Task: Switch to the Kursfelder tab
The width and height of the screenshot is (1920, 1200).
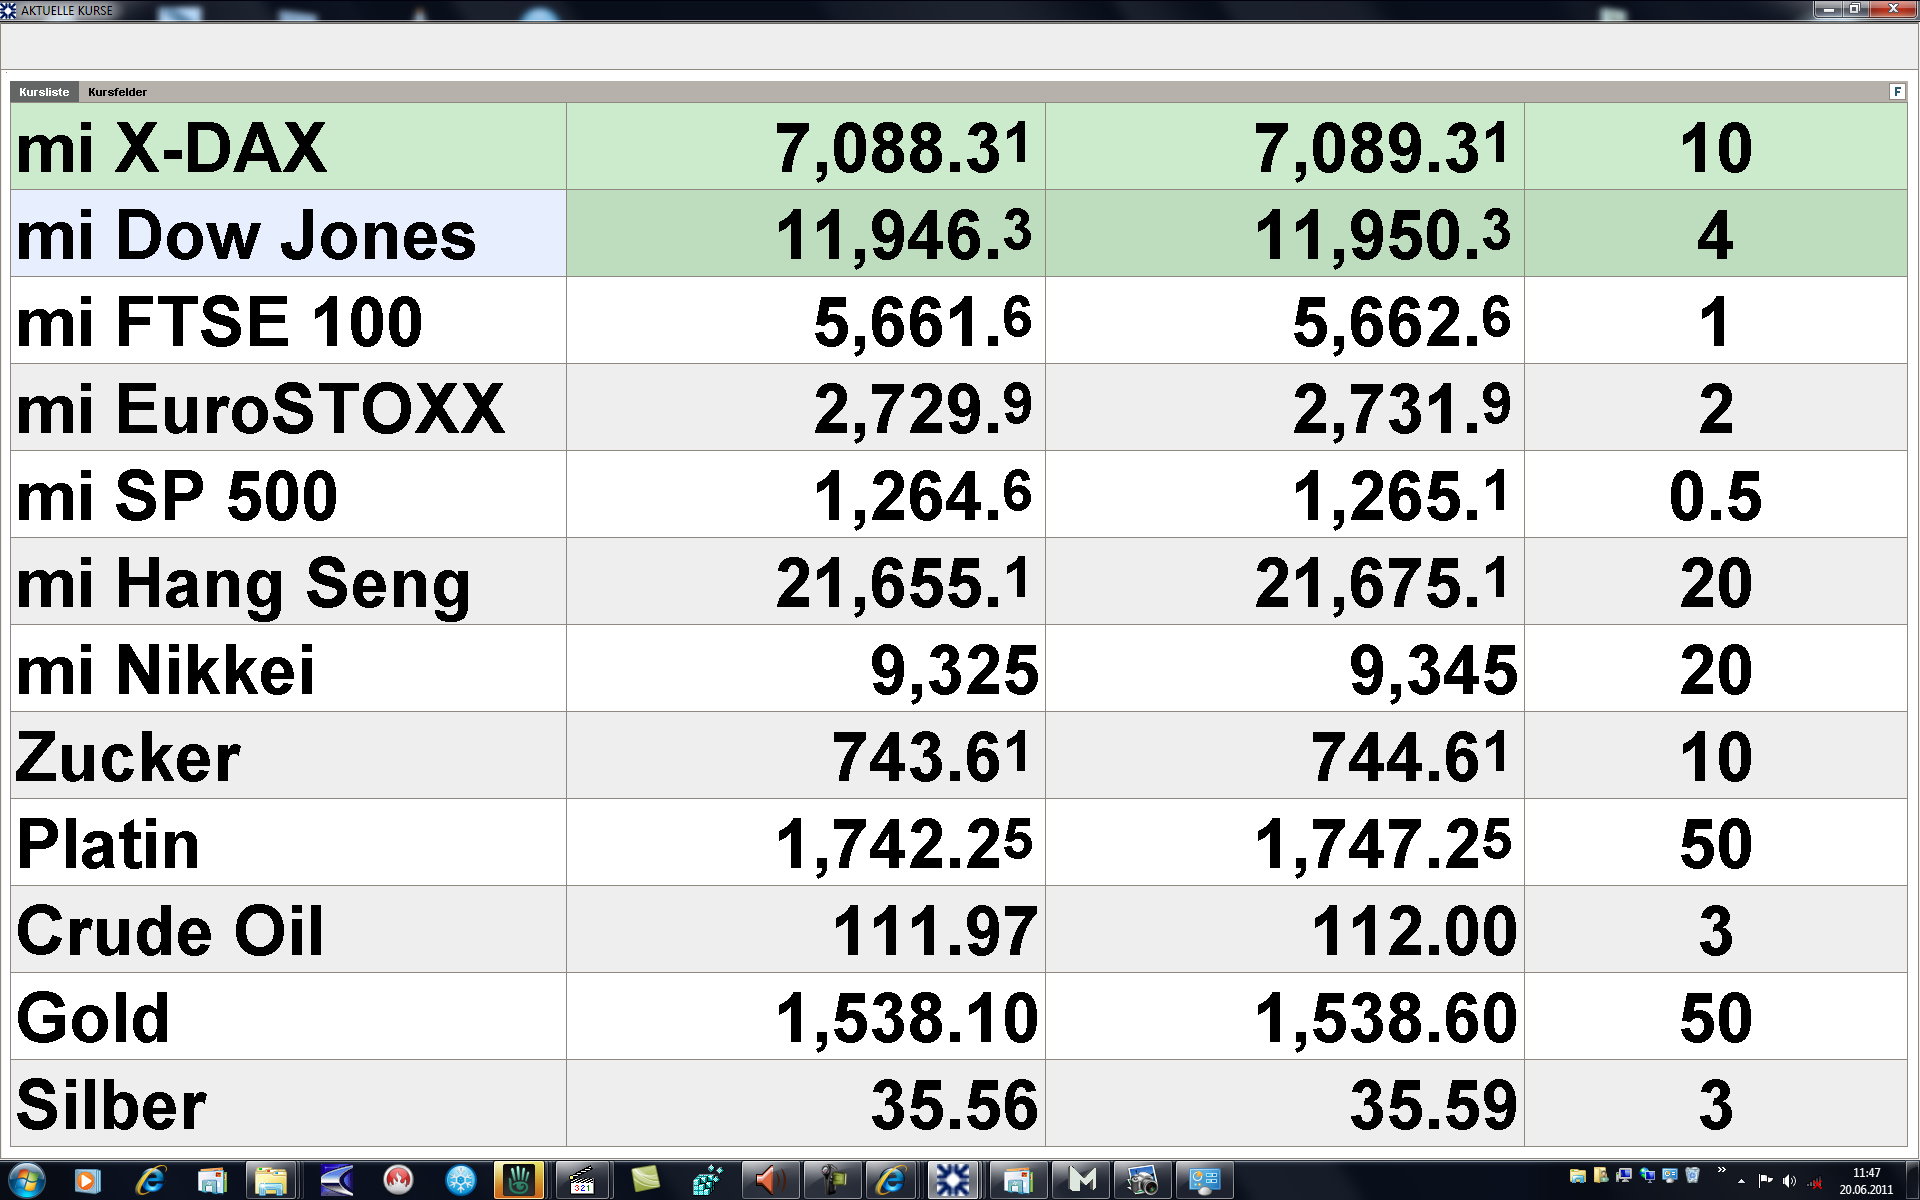Action: [x=117, y=92]
